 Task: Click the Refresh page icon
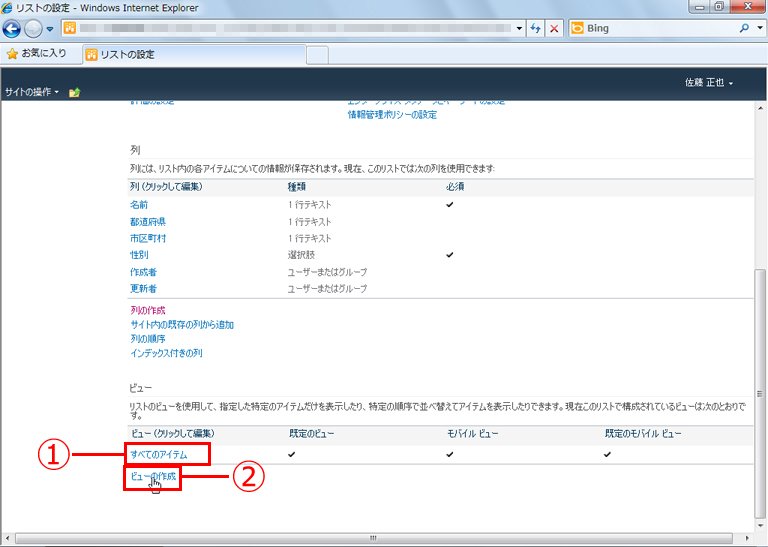535,28
